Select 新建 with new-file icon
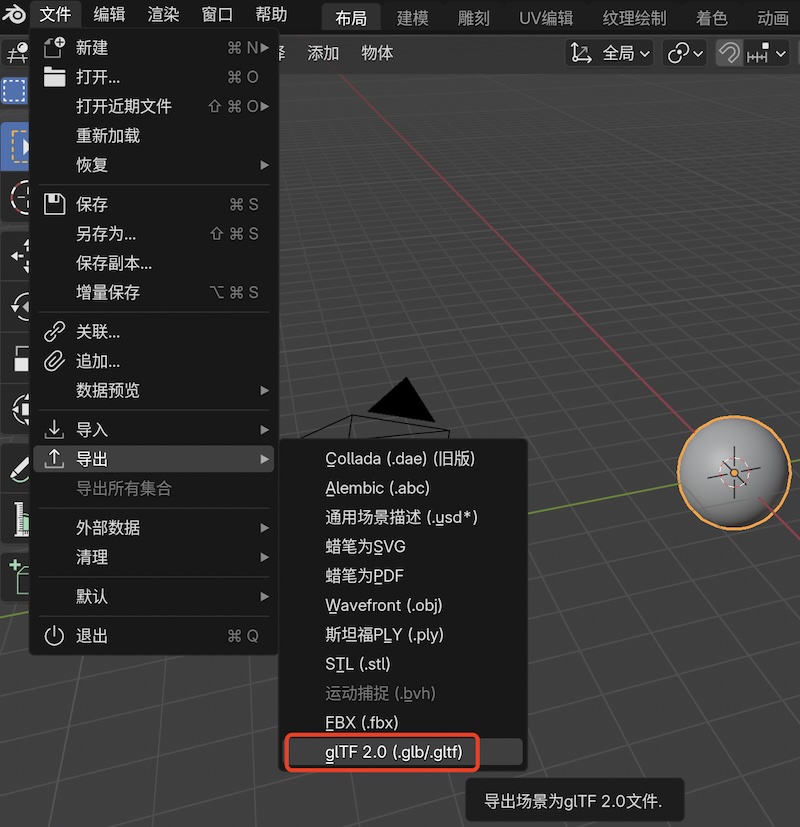Viewport: 800px width, 827px height. (x=153, y=48)
